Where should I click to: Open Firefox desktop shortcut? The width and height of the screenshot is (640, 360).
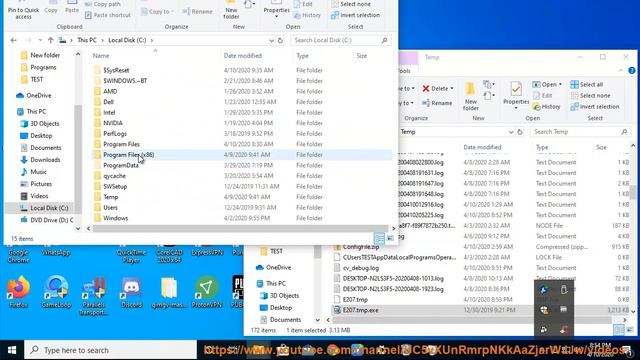18,291
